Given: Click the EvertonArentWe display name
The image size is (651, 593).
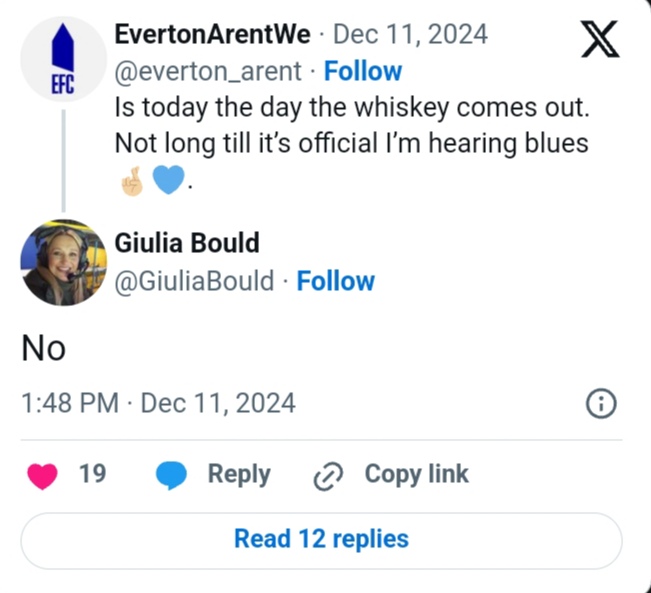Looking at the screenshot, I should coord(213,34).
